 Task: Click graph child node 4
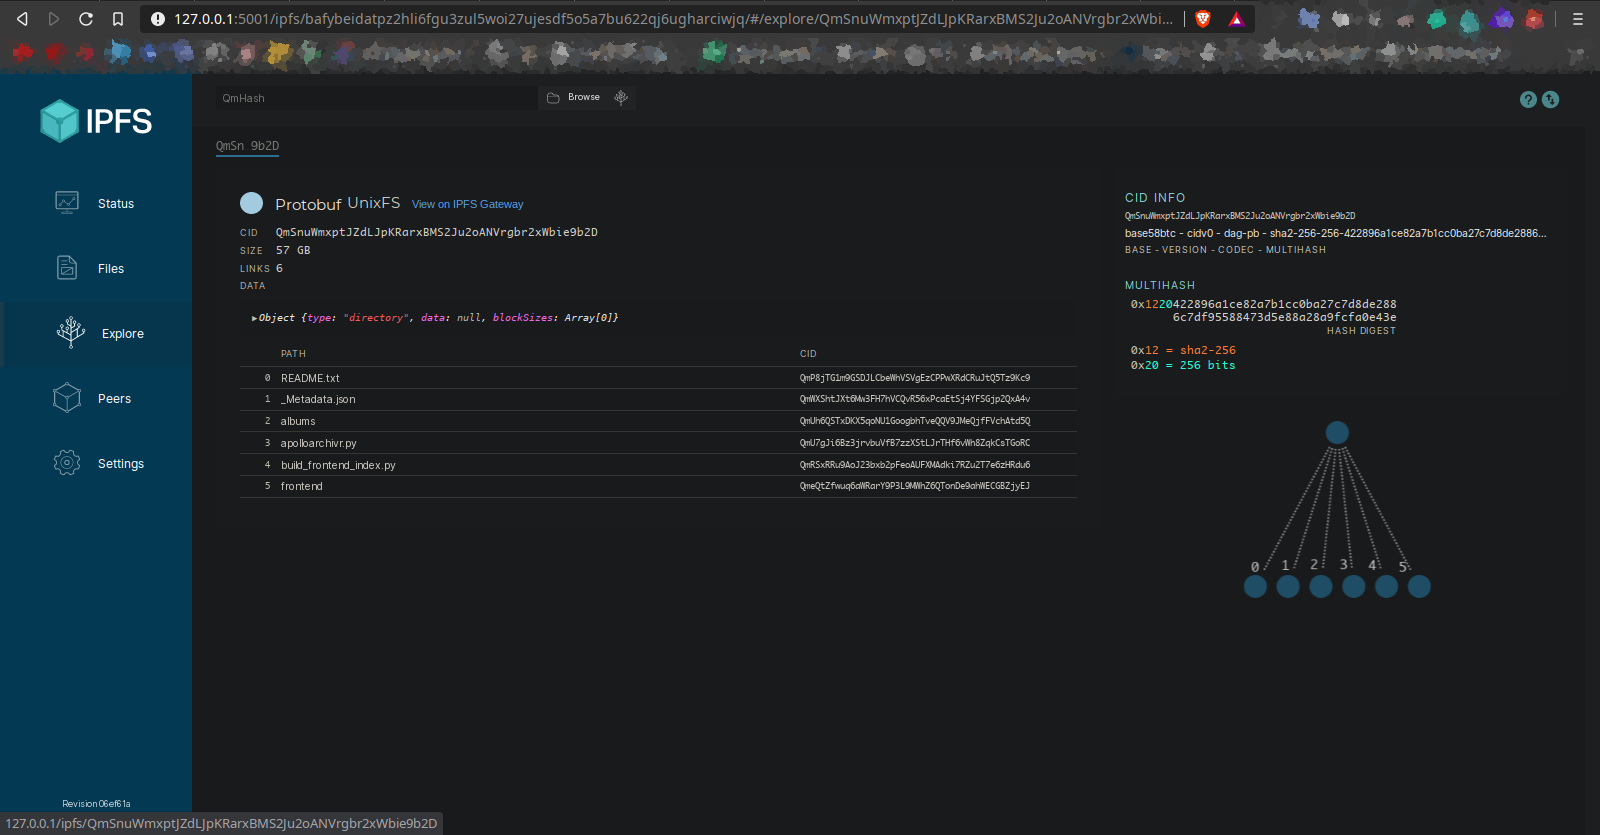point(1386,587)
